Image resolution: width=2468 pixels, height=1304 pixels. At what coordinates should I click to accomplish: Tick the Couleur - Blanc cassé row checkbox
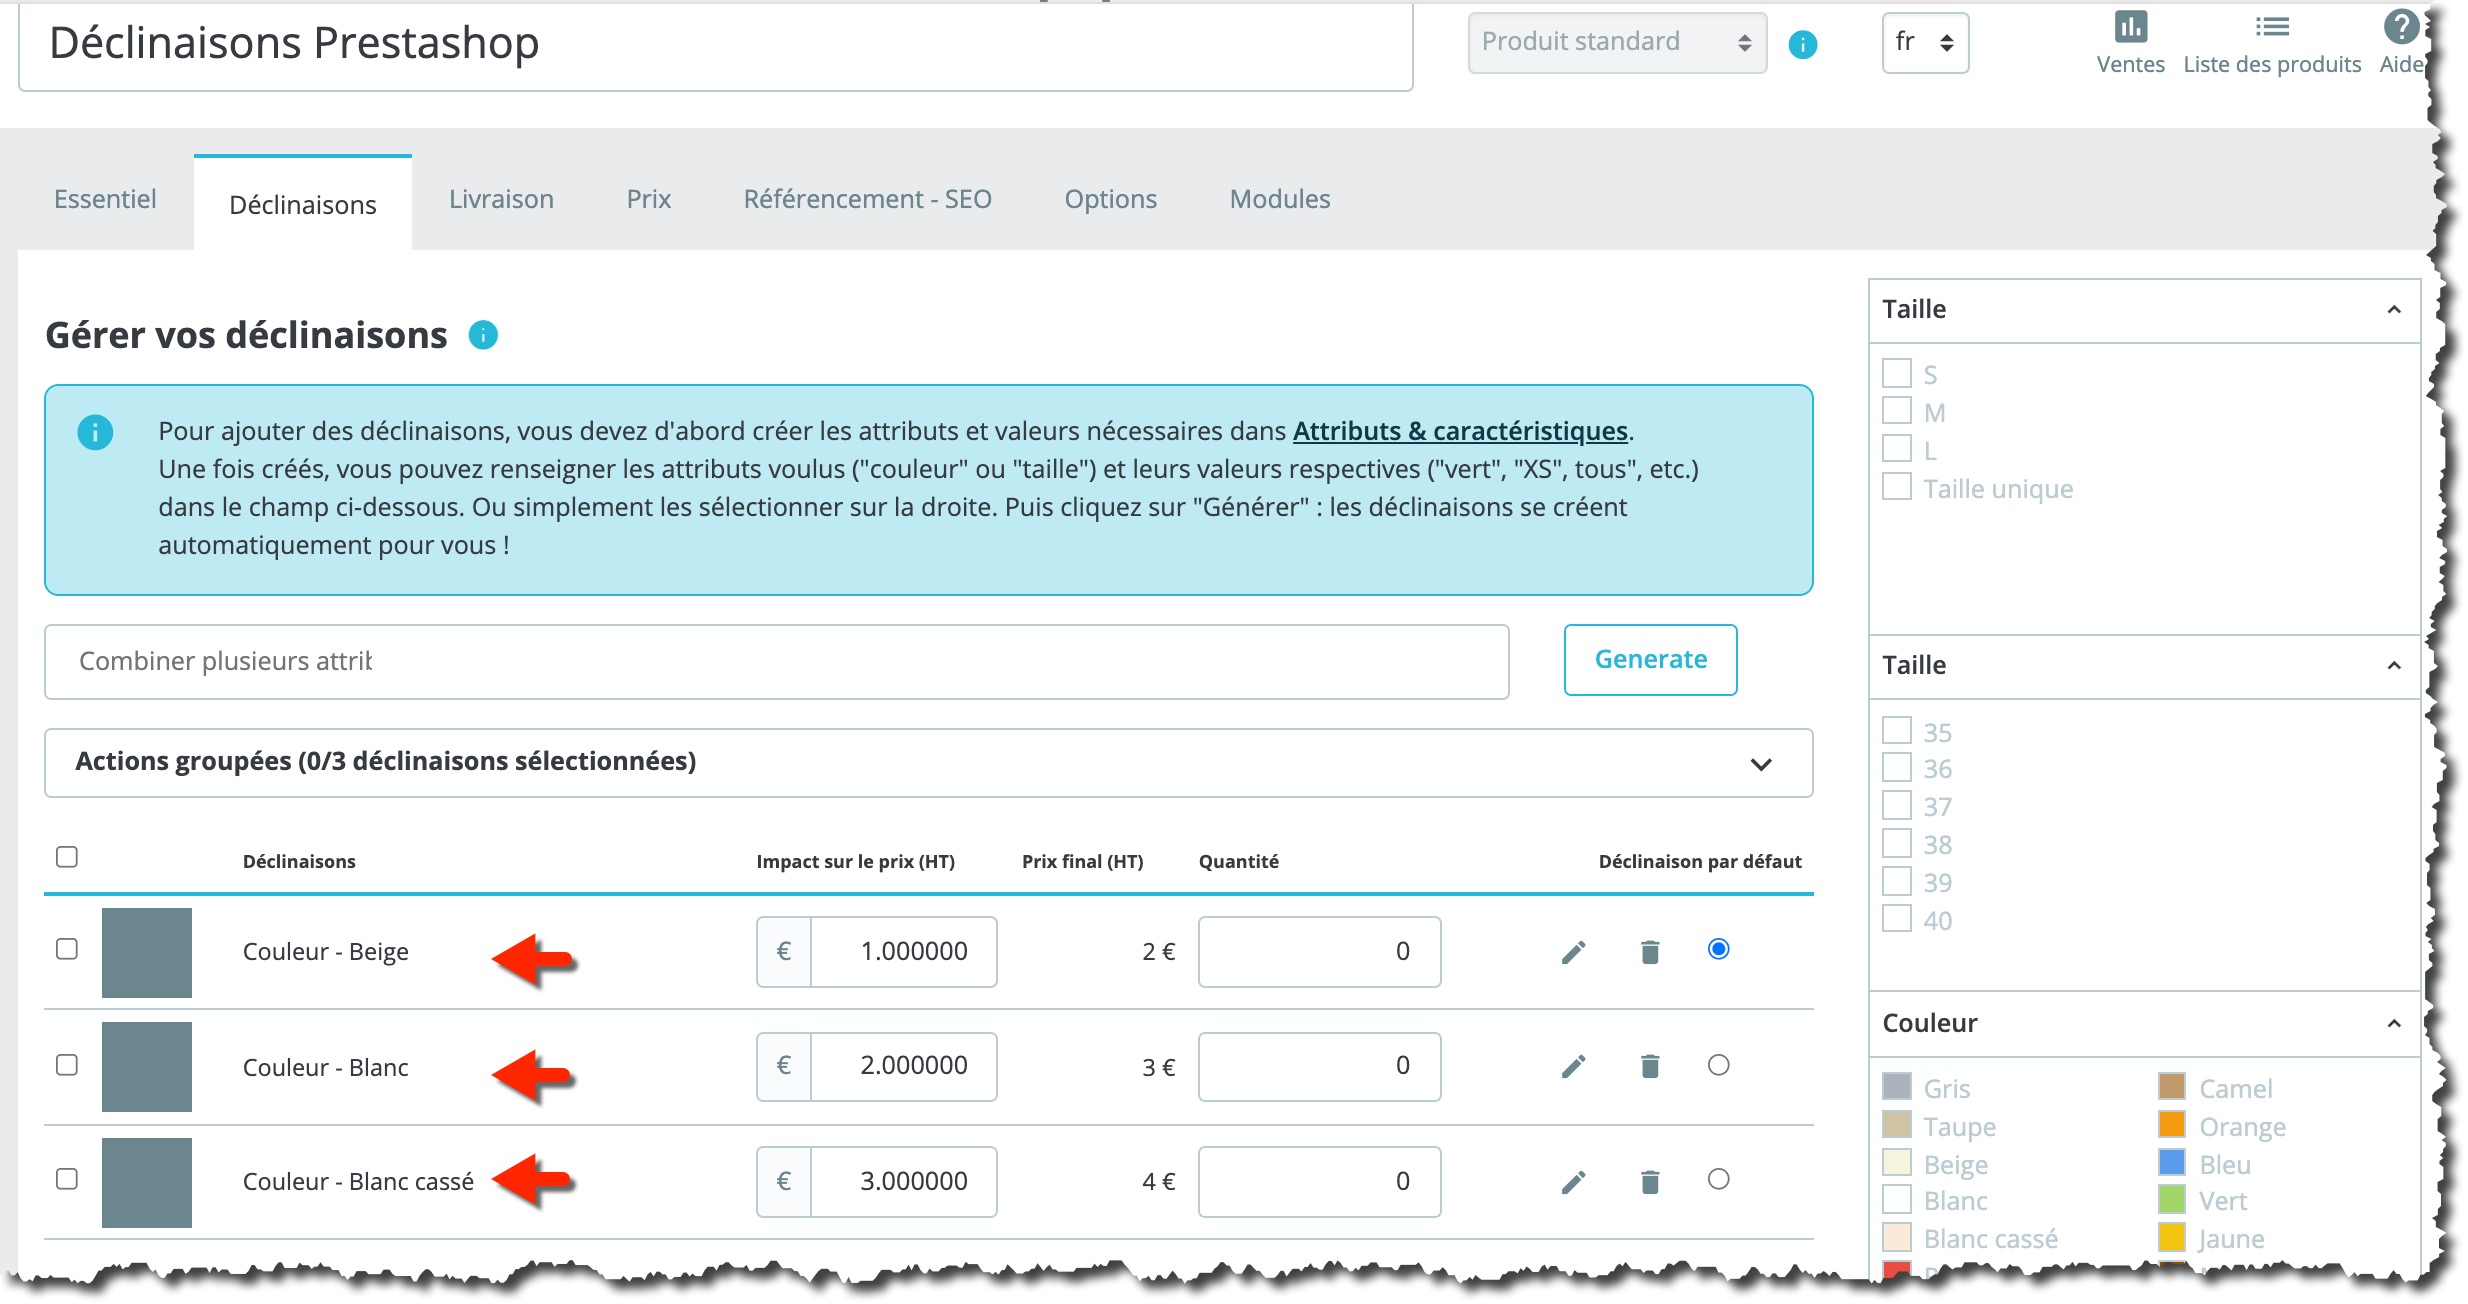pos(67,1179)
